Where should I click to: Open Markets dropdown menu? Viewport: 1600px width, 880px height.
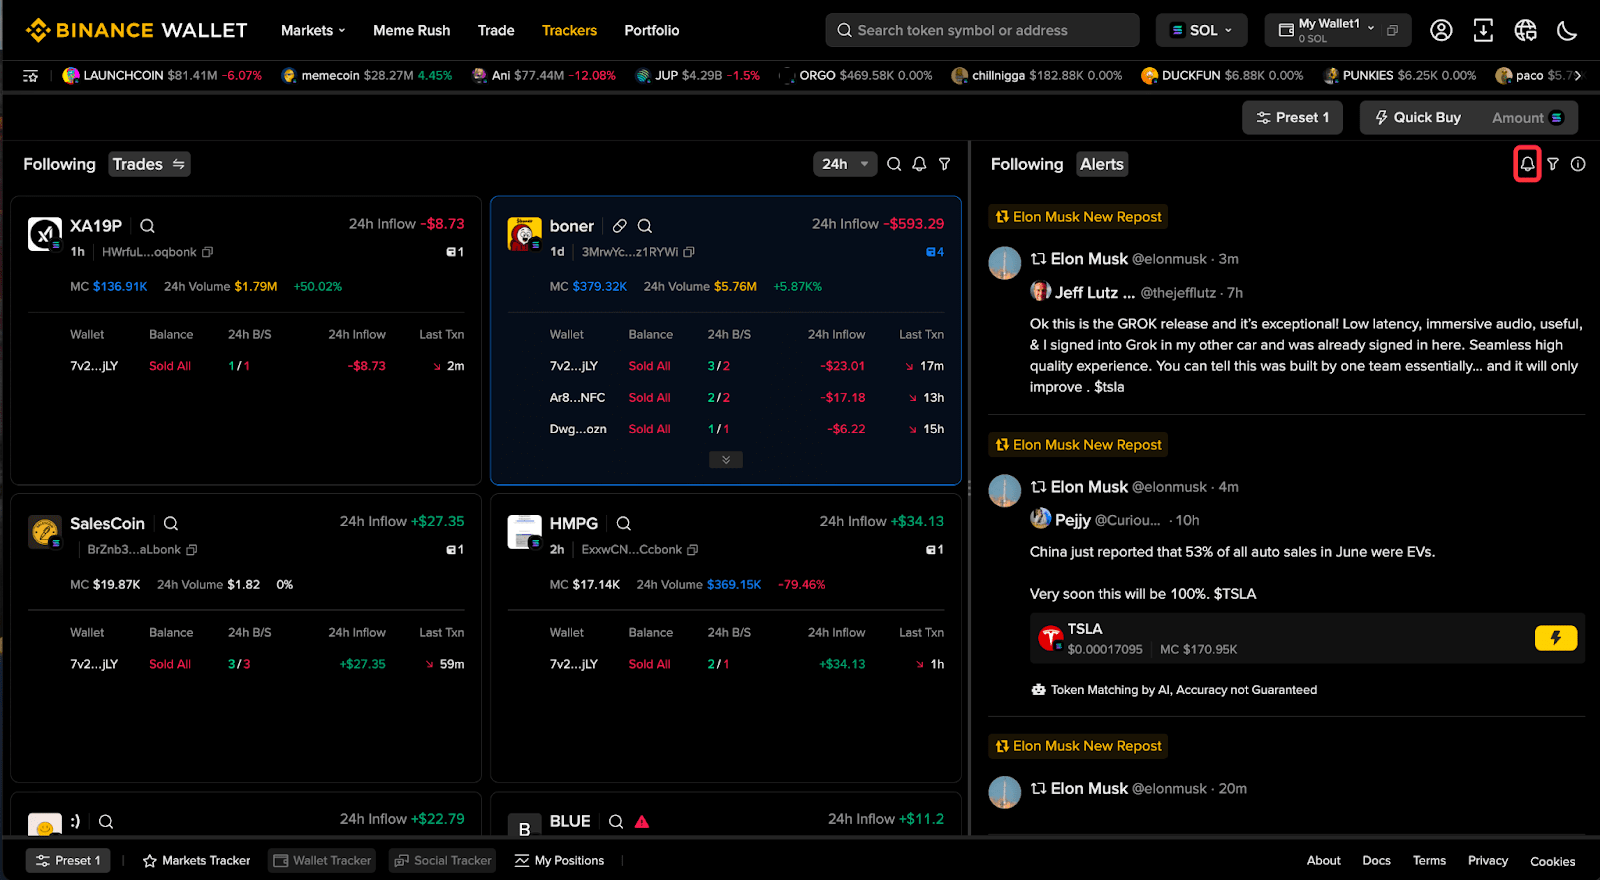point(313,30)
